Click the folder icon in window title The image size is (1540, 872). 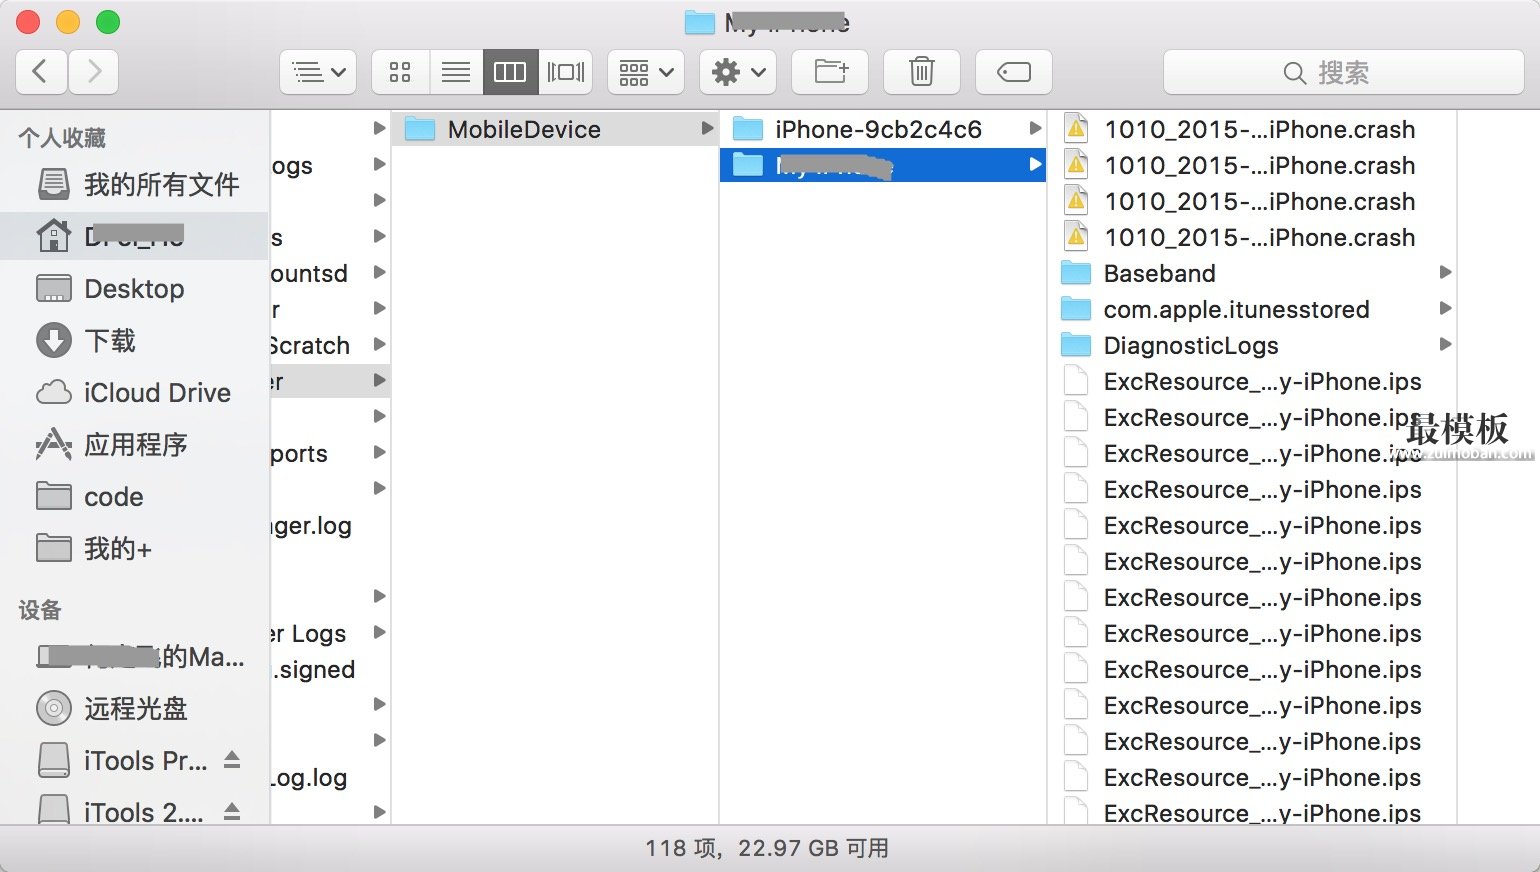(x=699, y=22)
